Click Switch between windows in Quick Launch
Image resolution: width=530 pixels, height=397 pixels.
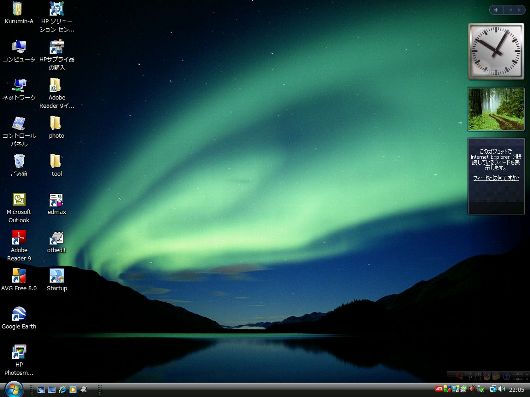(52, 390)
